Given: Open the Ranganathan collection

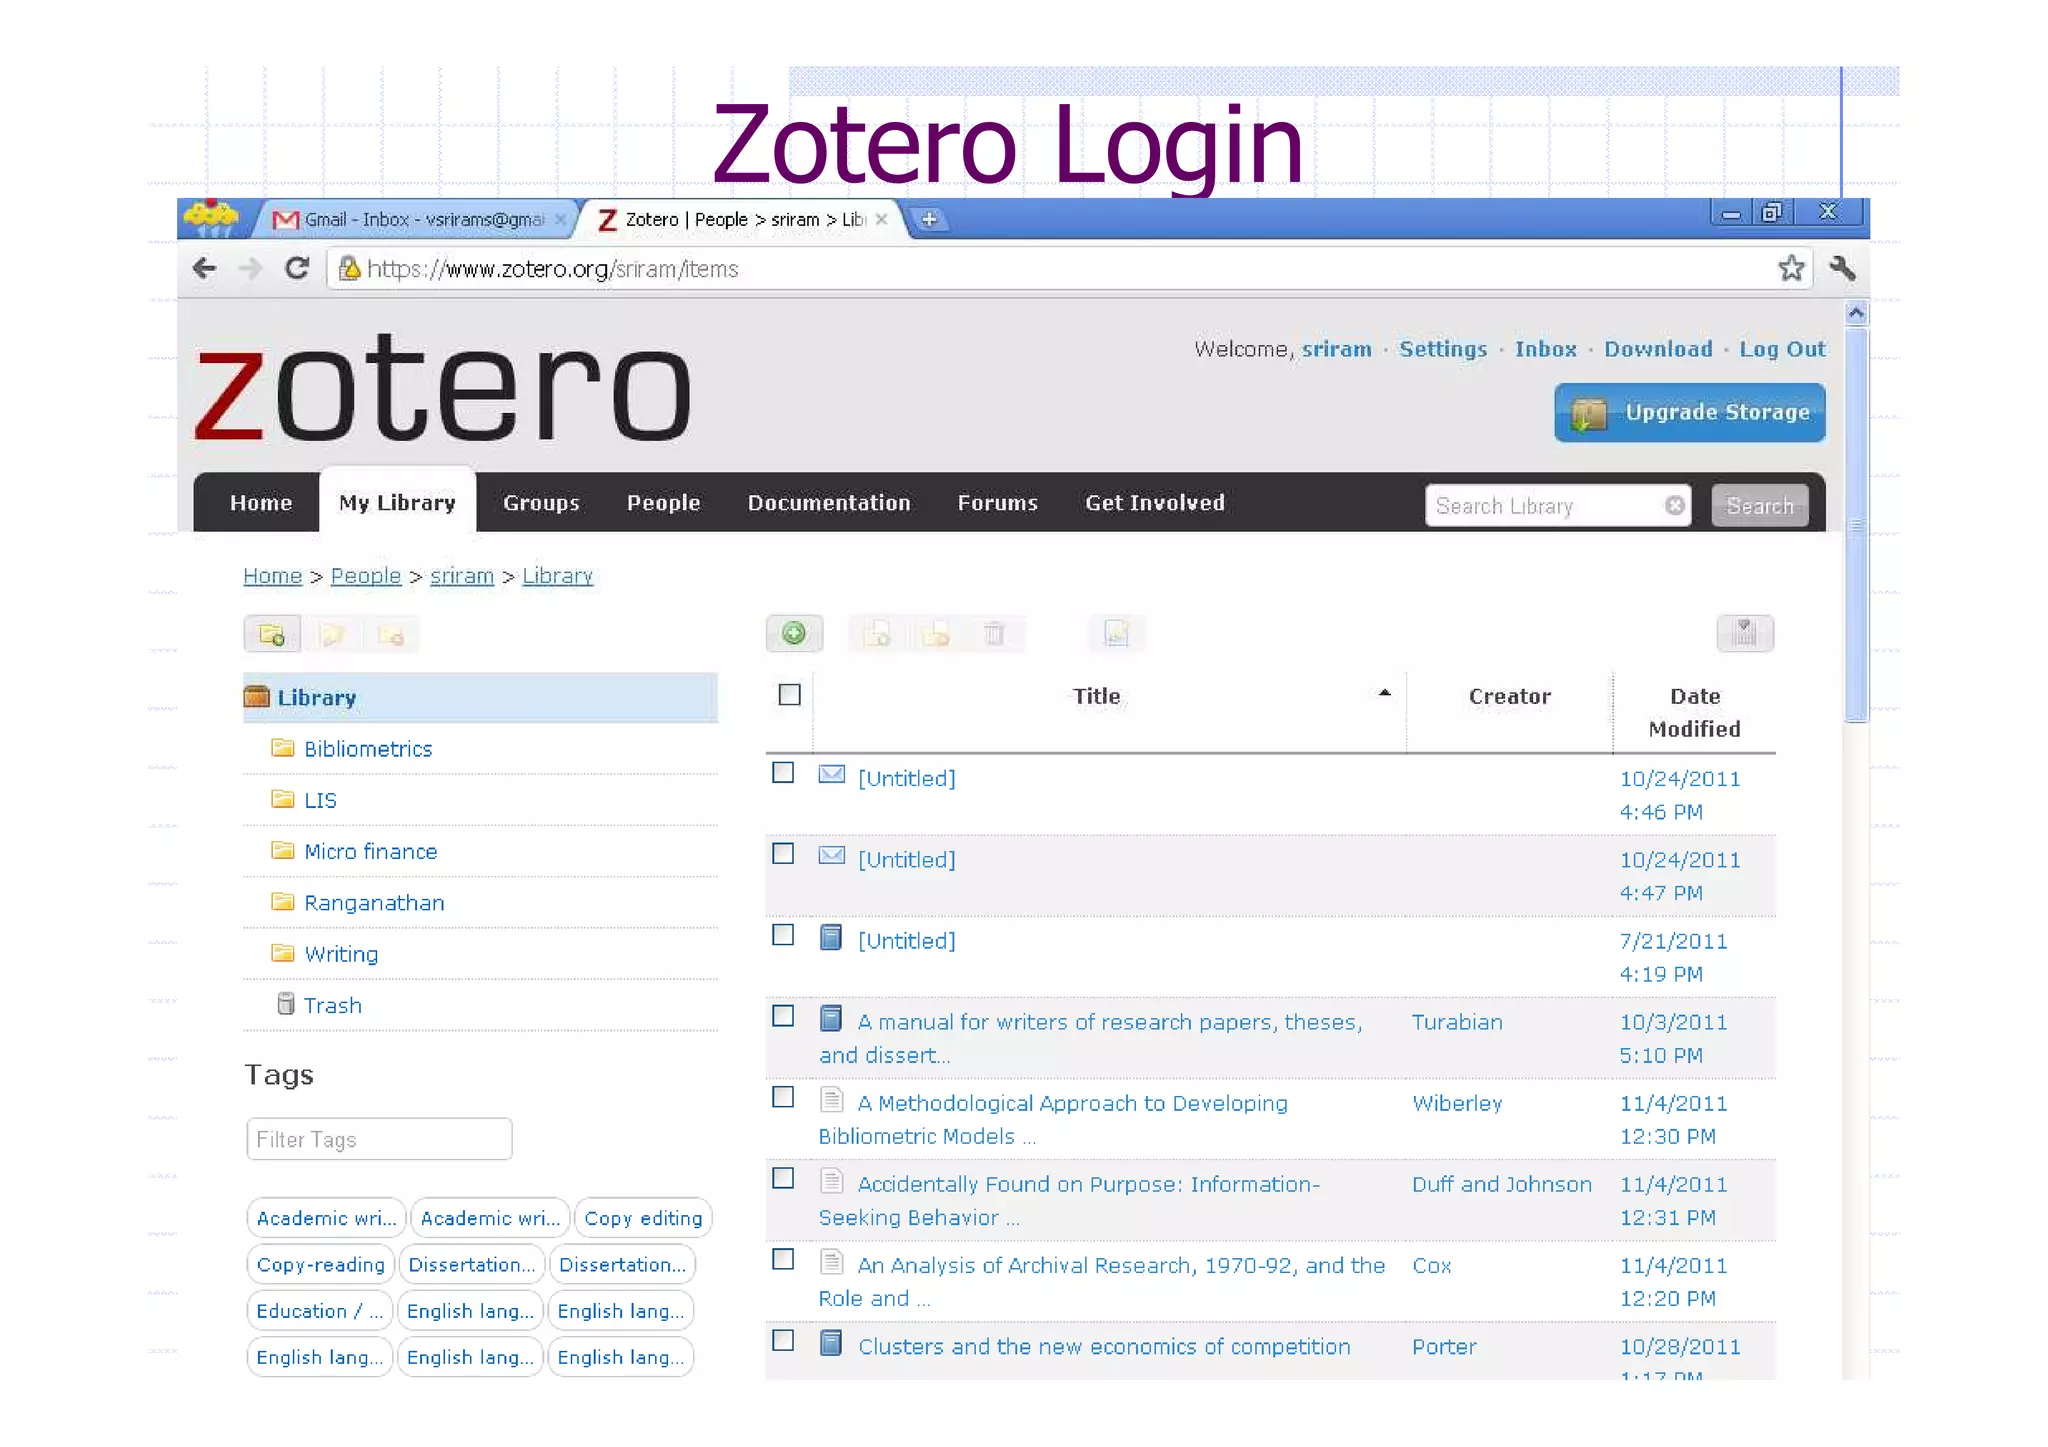Looking at the screenshot, I should click(374, 902).
